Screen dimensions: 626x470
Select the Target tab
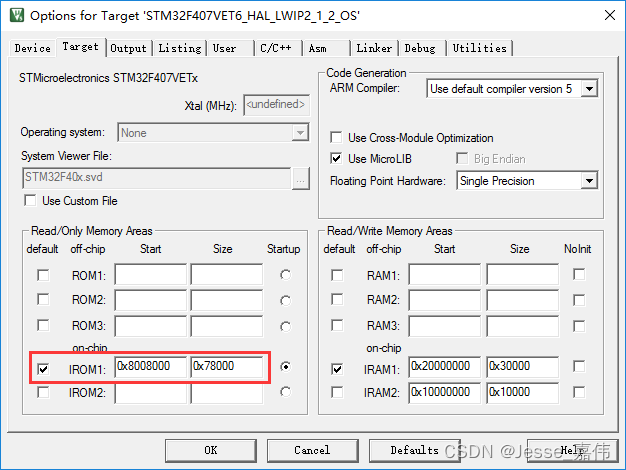click(81, 47)
